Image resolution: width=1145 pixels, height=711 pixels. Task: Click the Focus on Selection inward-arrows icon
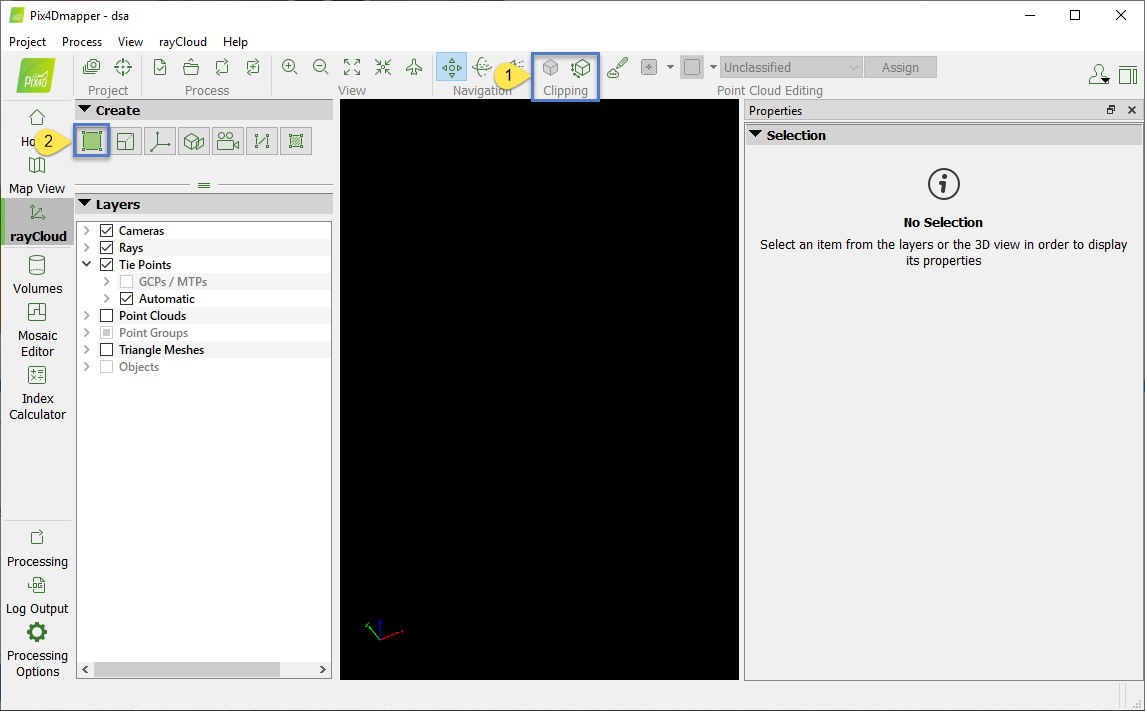(383, 67)
